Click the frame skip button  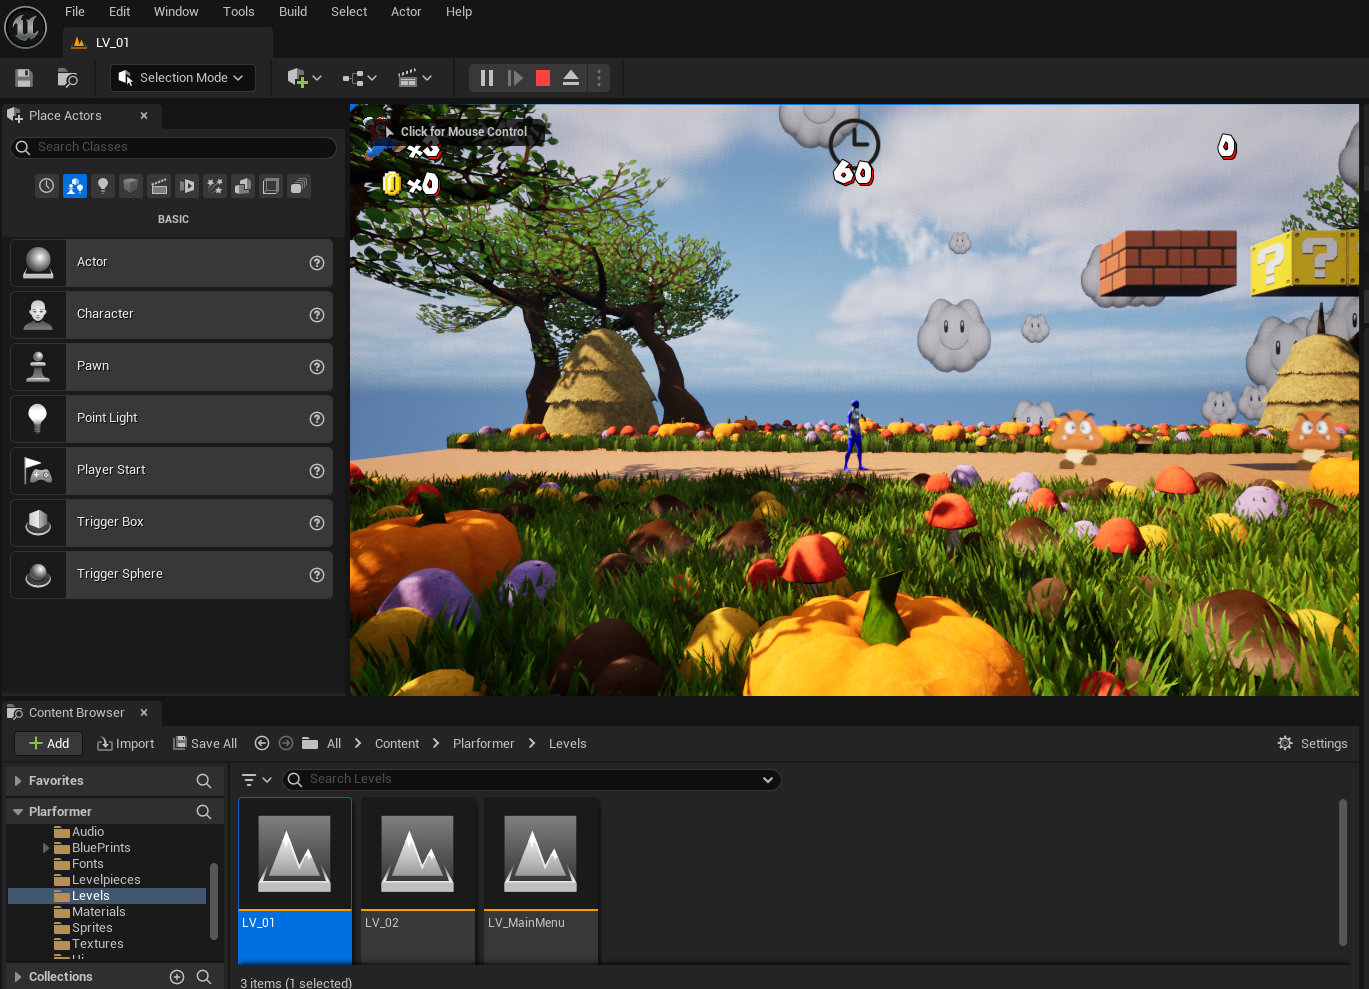click(x=515, y=78)
